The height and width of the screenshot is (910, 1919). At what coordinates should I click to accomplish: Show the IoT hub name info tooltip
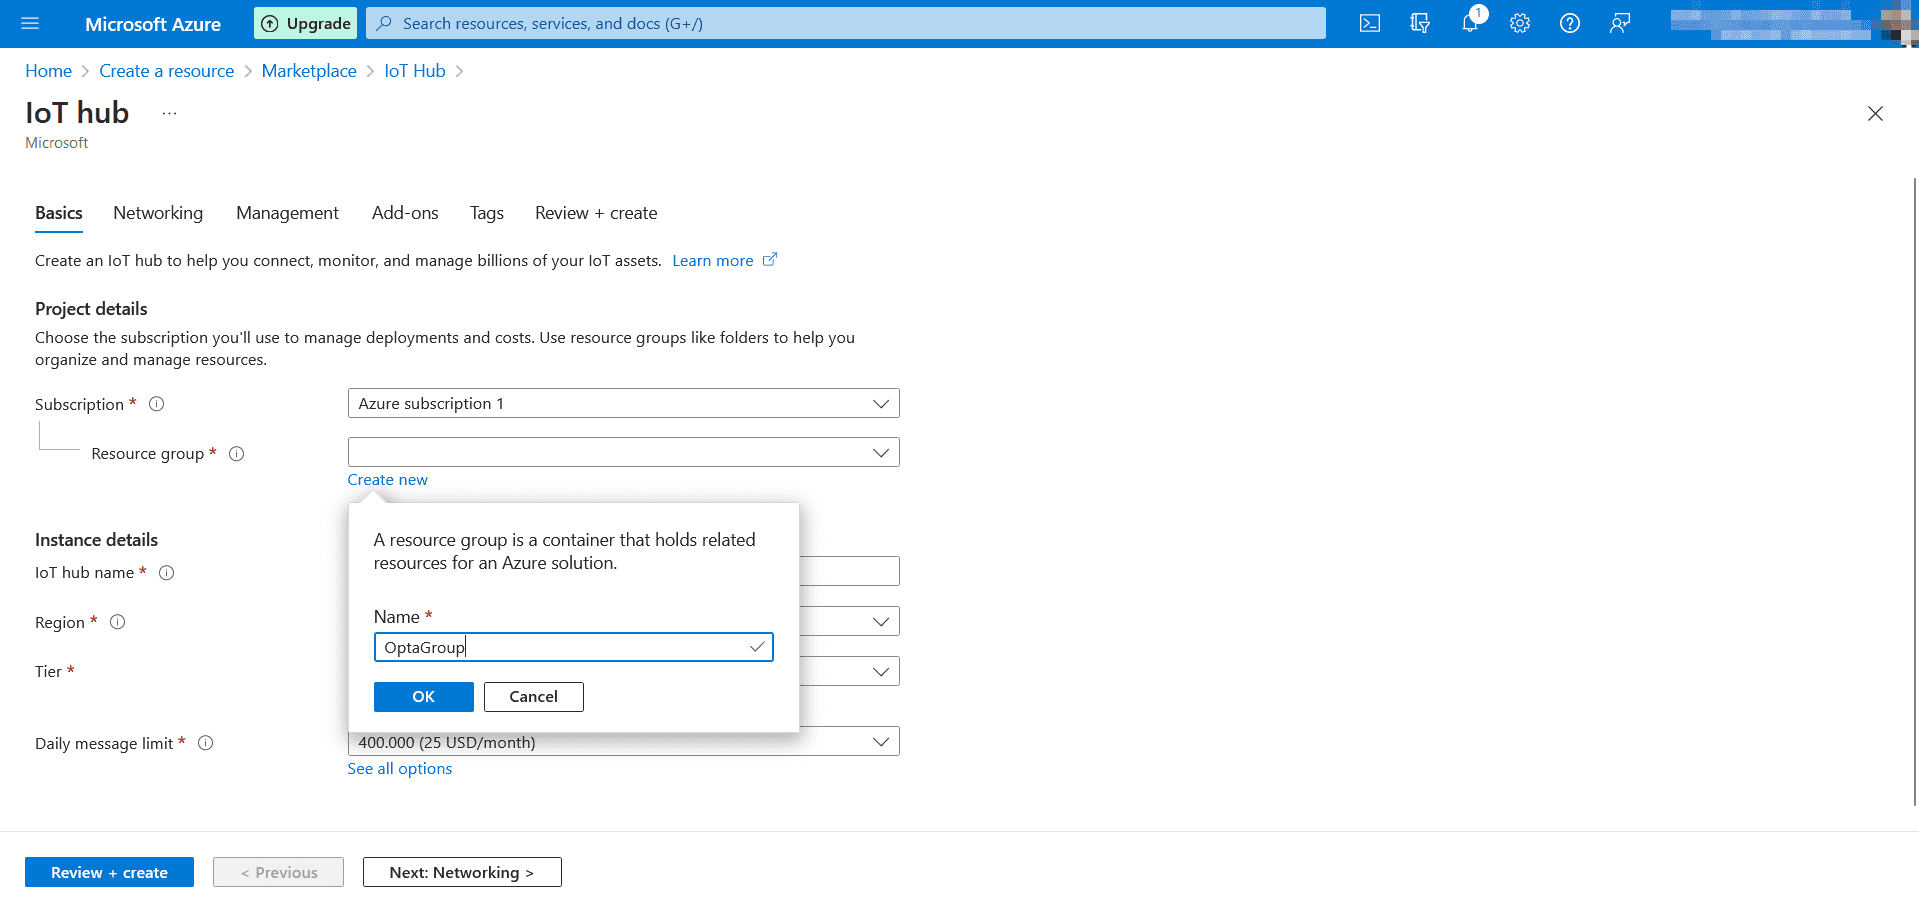(166, 572)
